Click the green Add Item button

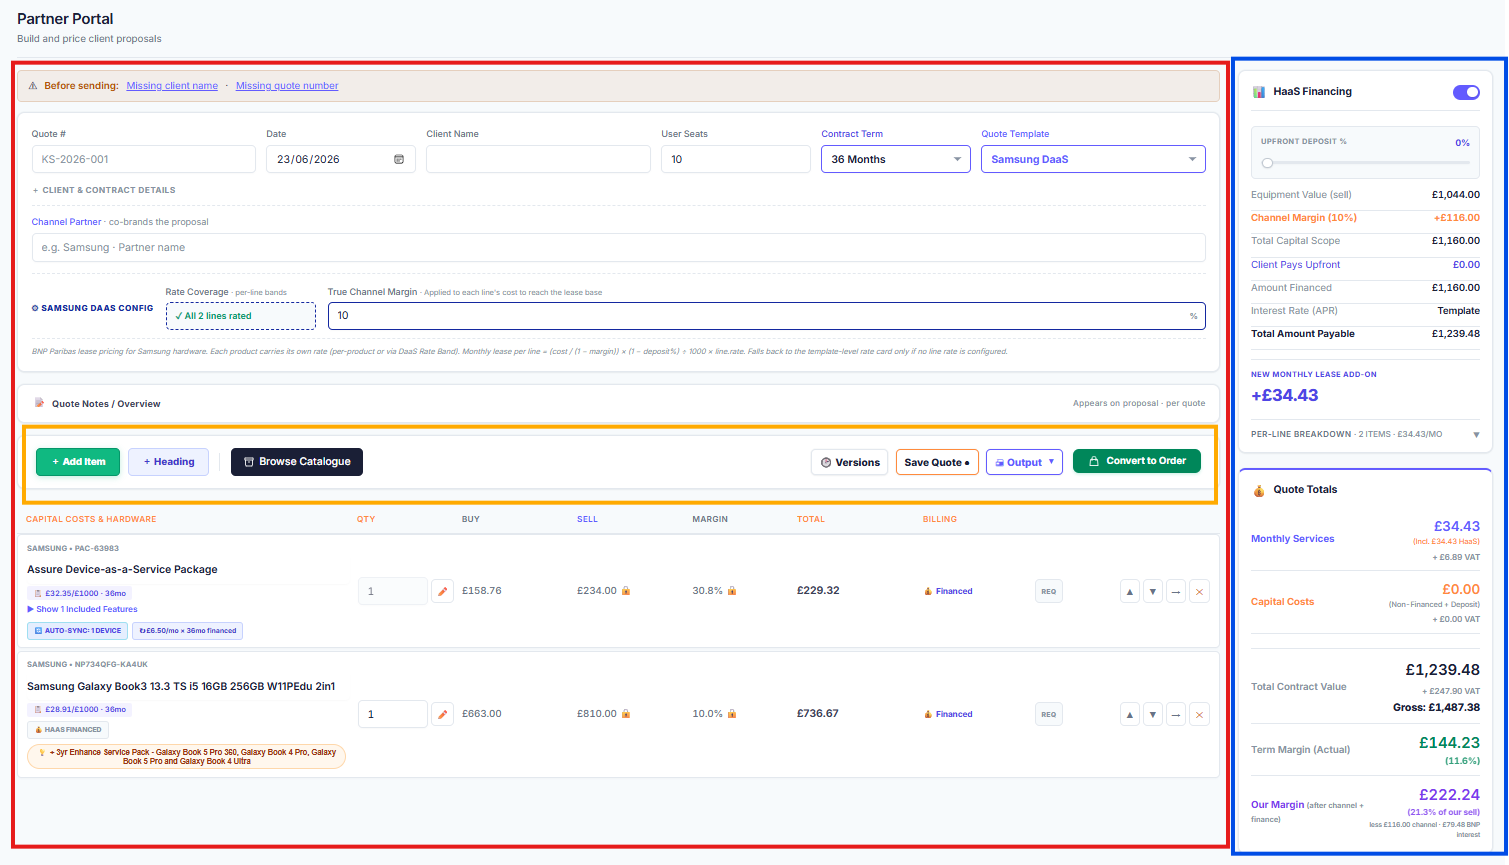pyautogui.click(x=78, y=462)
